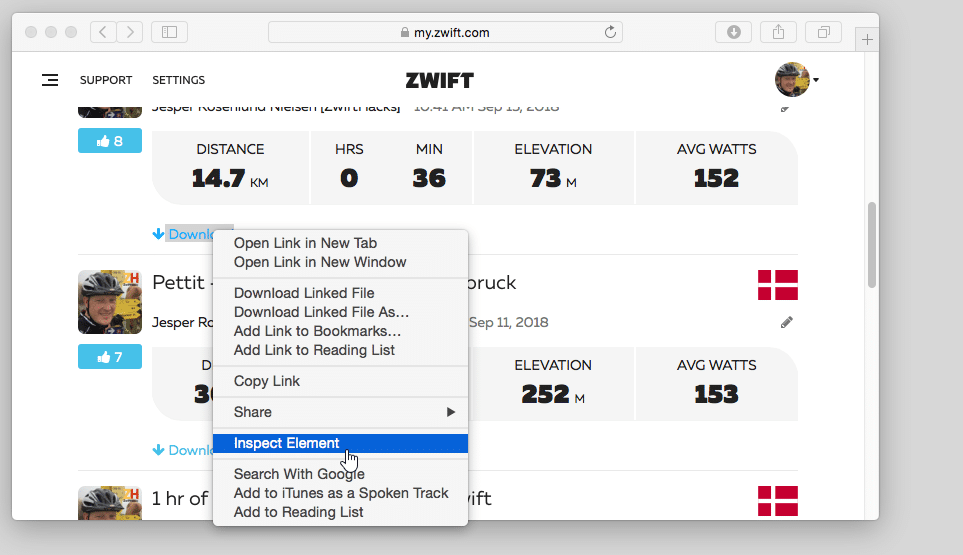Expand the profile dropdown arrow
This screenshot has height=555, width=963.
click(816, 80)
